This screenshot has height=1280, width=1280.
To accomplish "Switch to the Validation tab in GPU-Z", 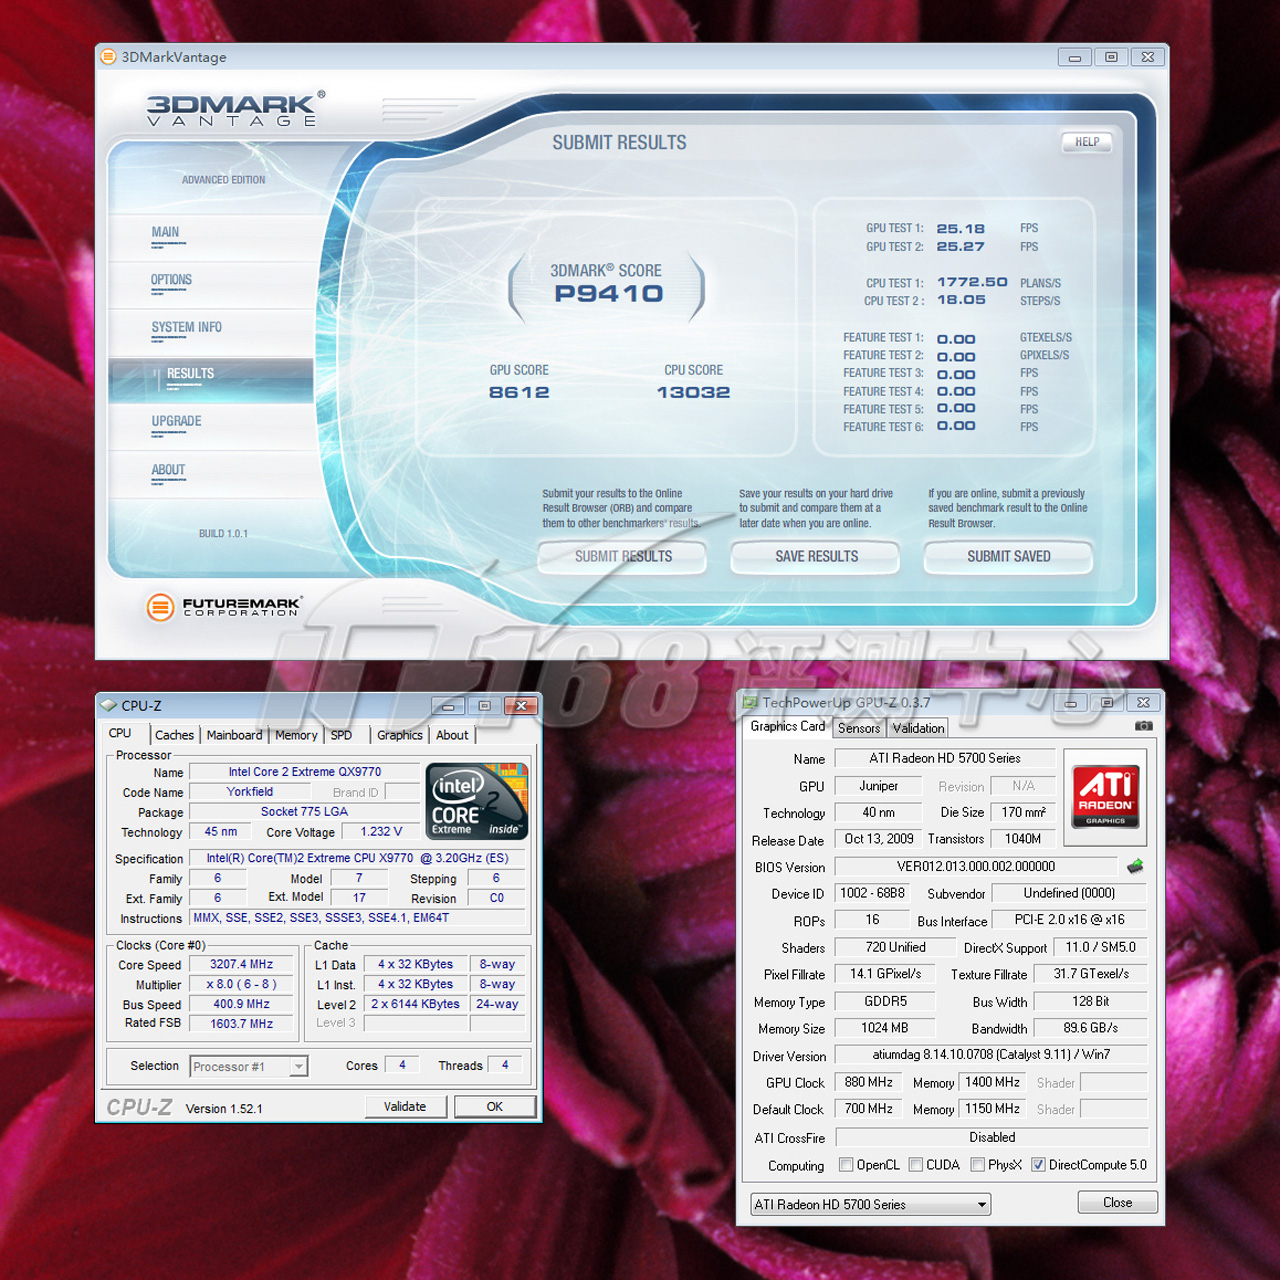I will coord(918,728).
